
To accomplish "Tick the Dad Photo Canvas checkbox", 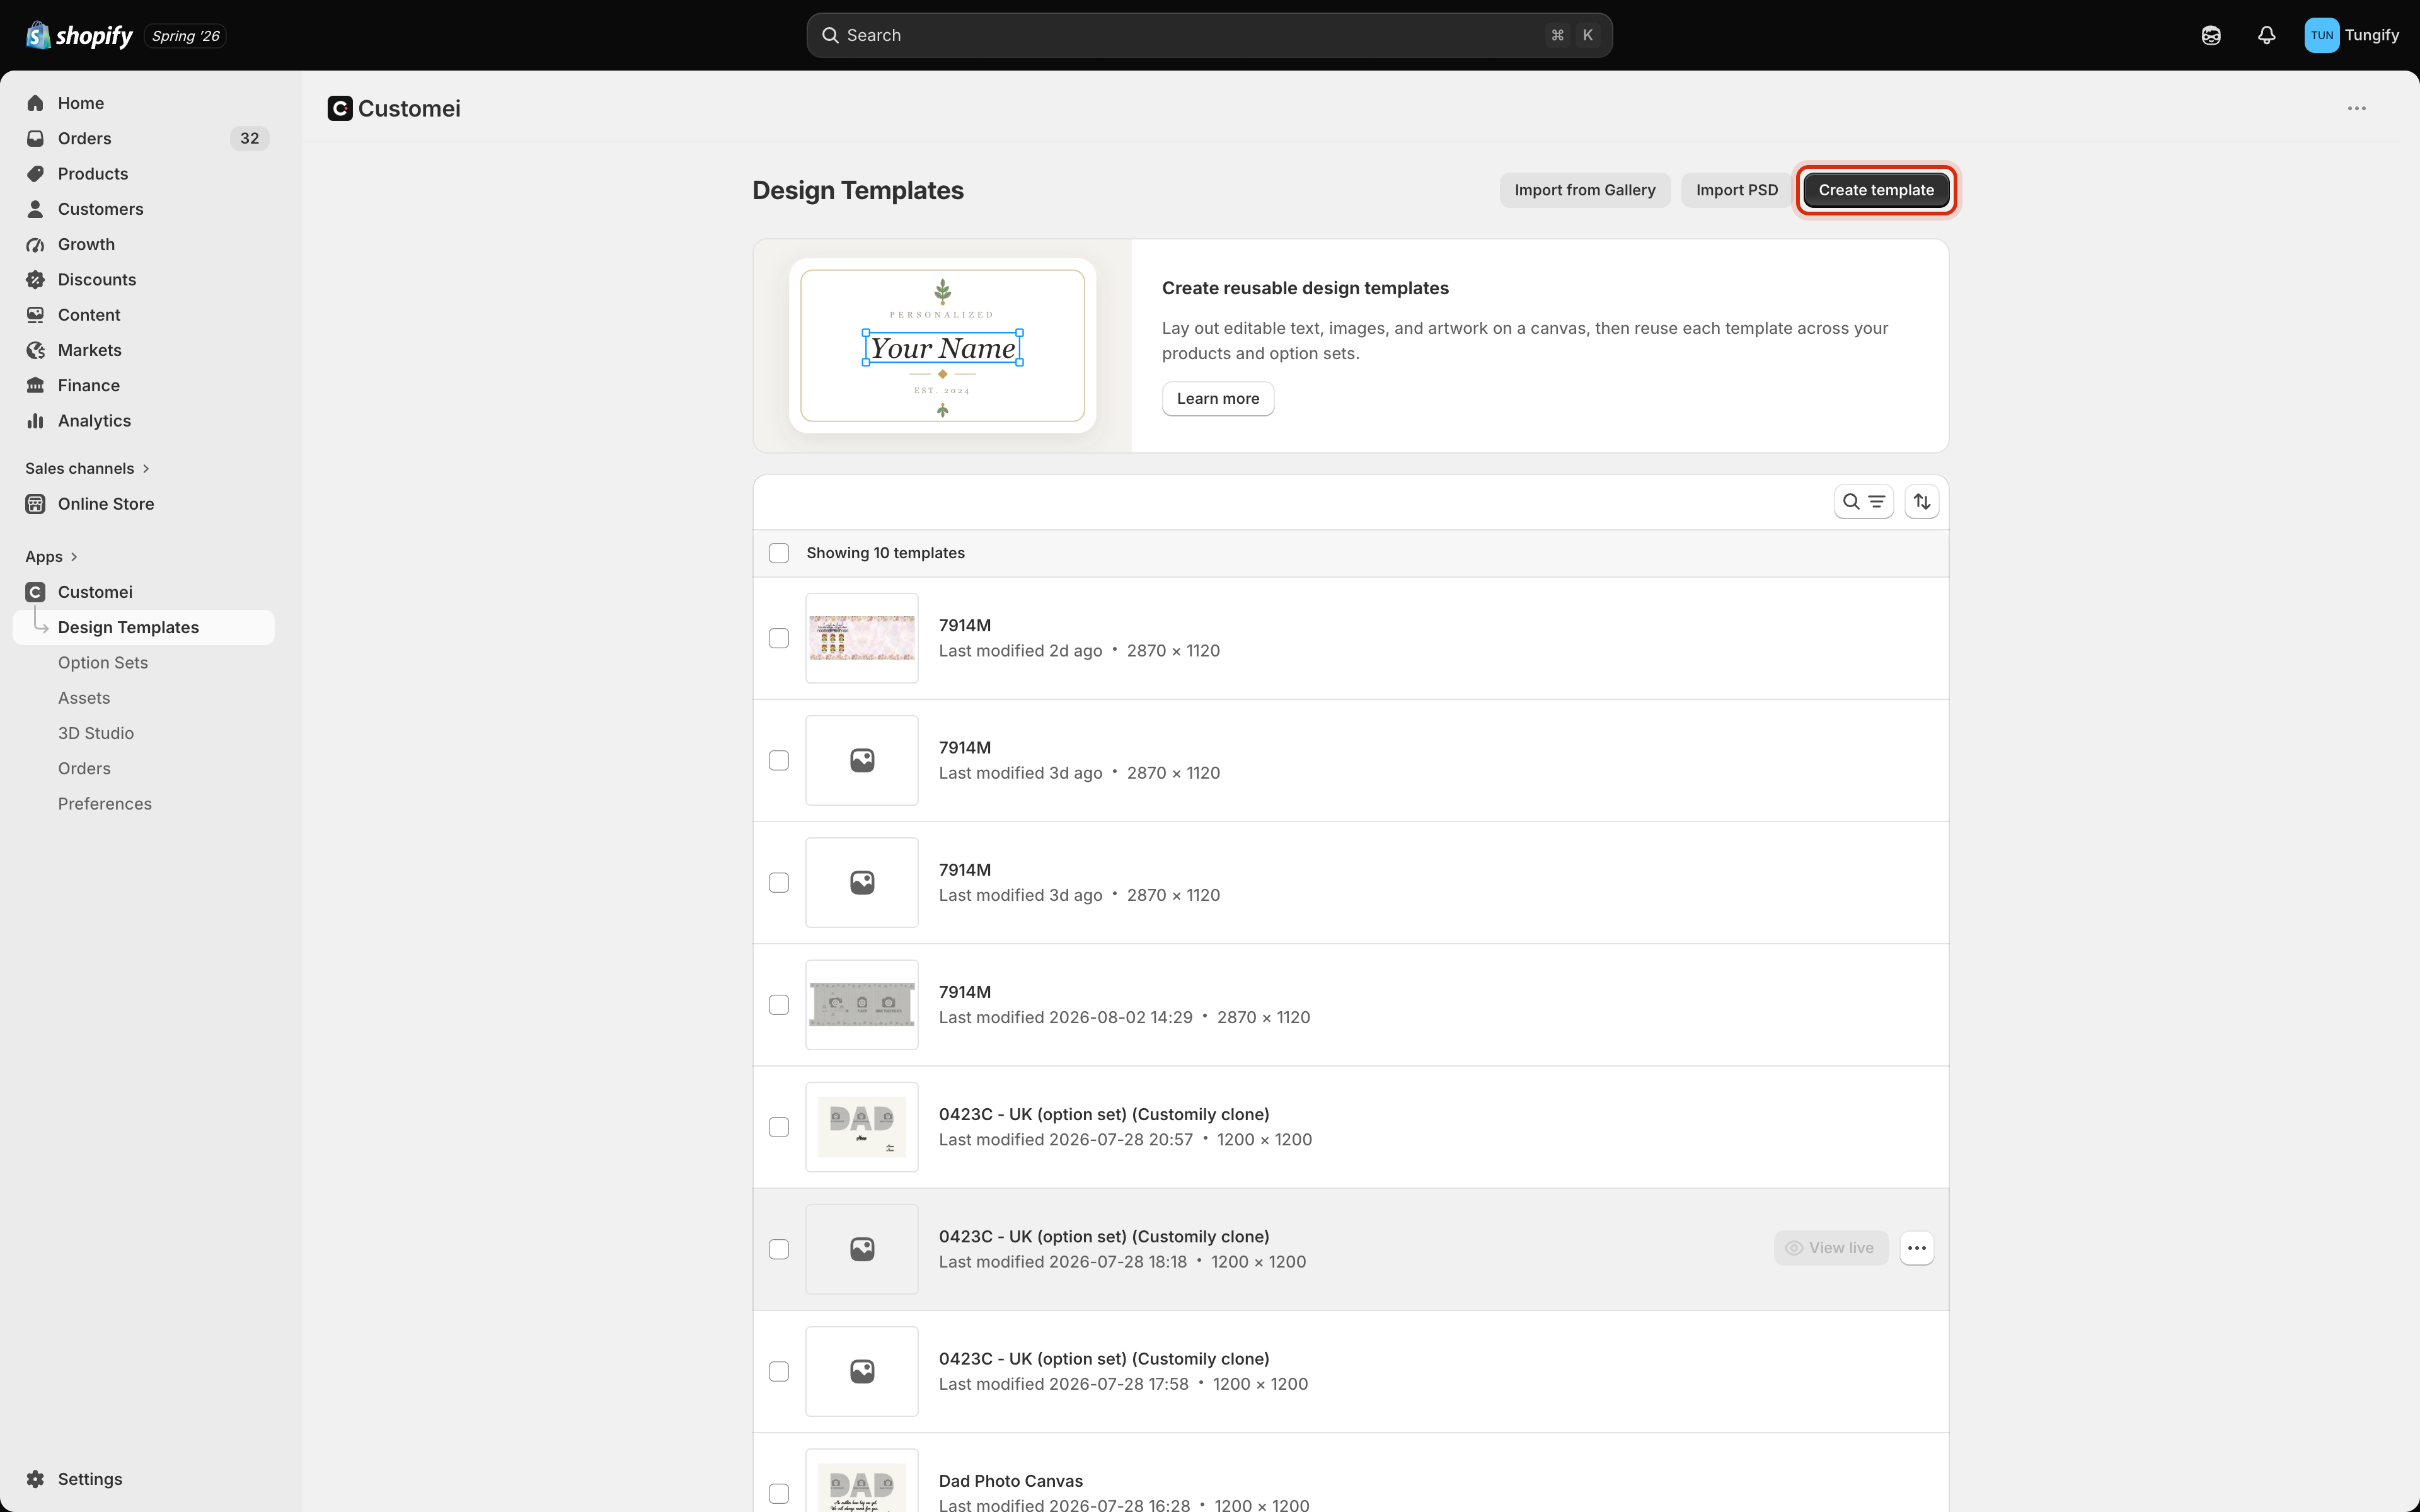I will point(779,1493).
